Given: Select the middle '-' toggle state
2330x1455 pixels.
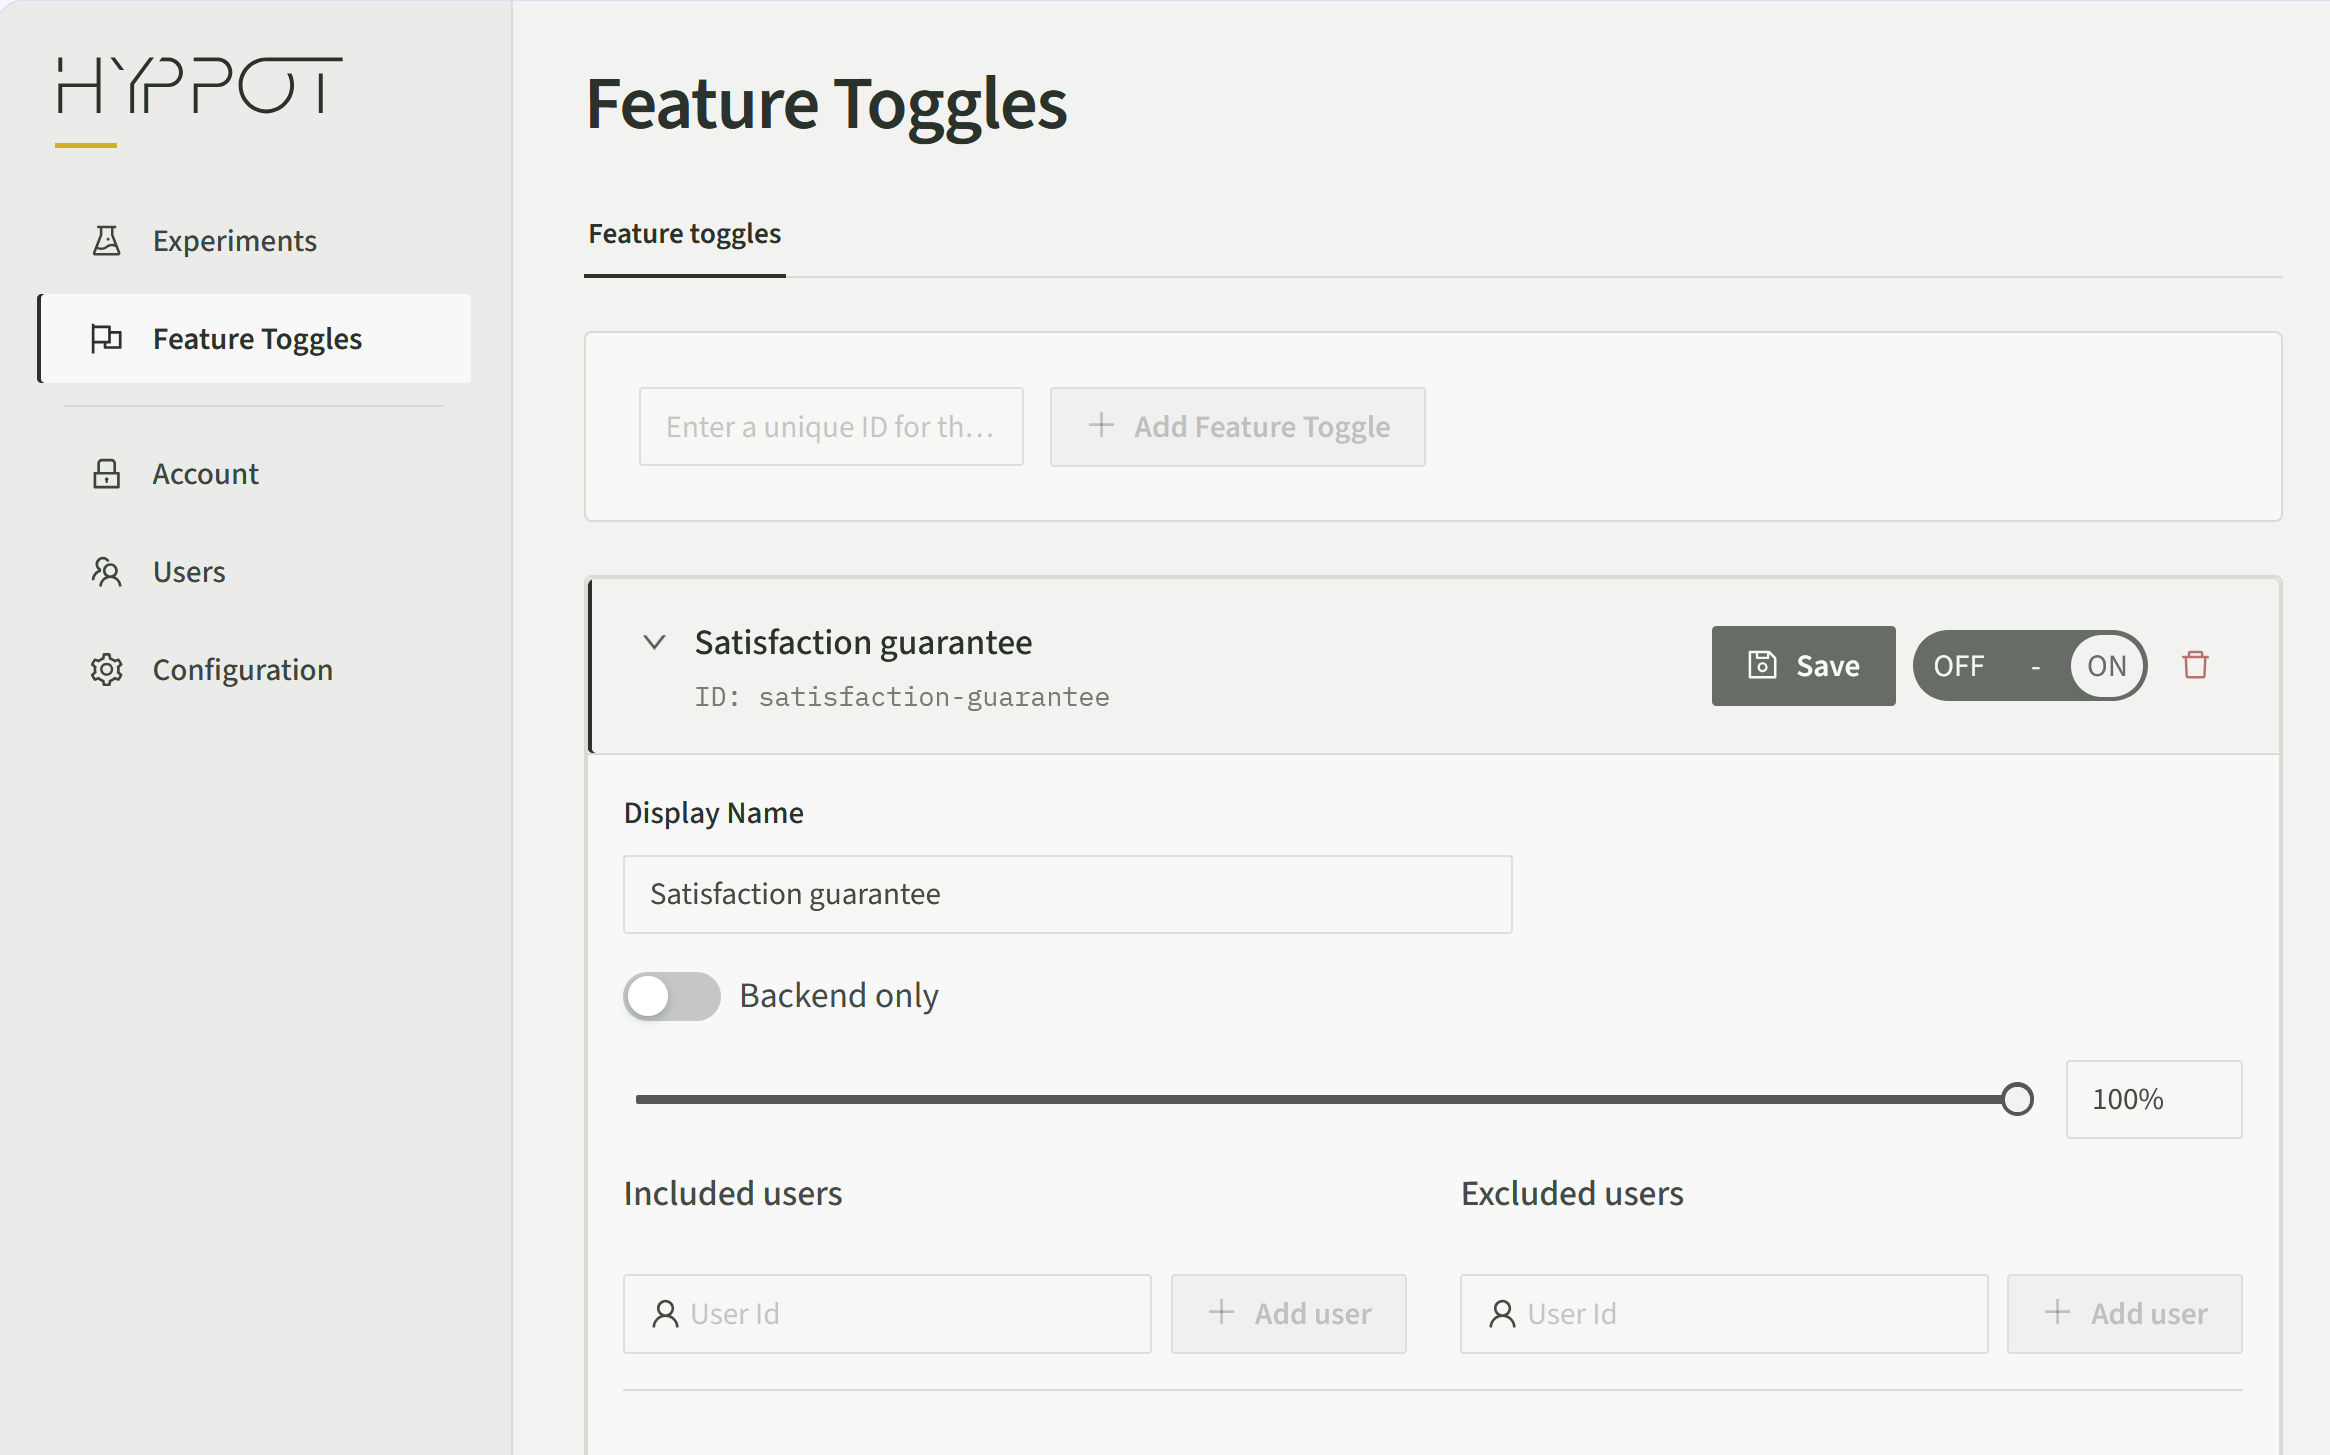Looking at the screenshot, I should 2035,666.
